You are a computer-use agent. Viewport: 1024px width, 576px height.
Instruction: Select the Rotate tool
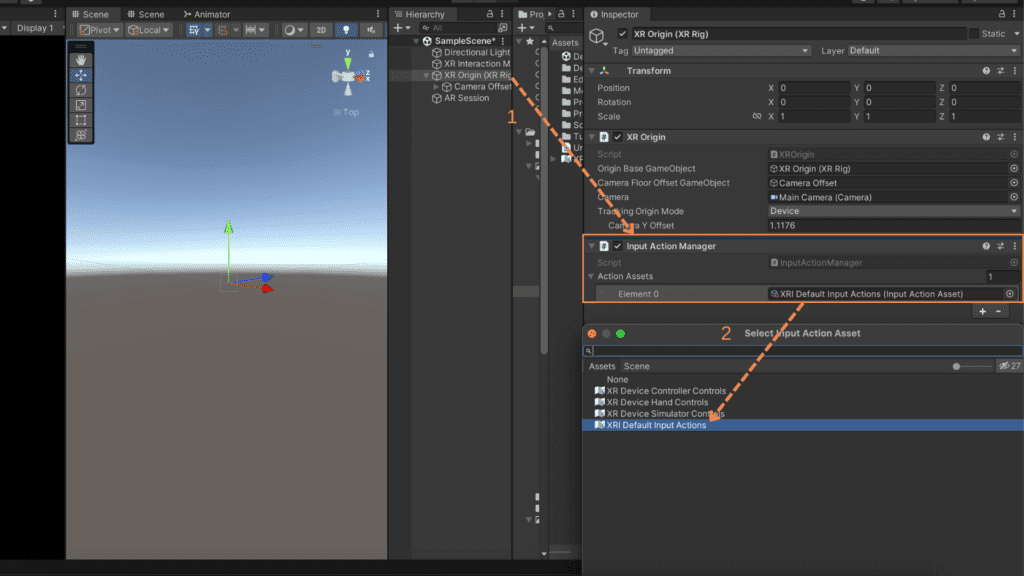tap(80, 88)
